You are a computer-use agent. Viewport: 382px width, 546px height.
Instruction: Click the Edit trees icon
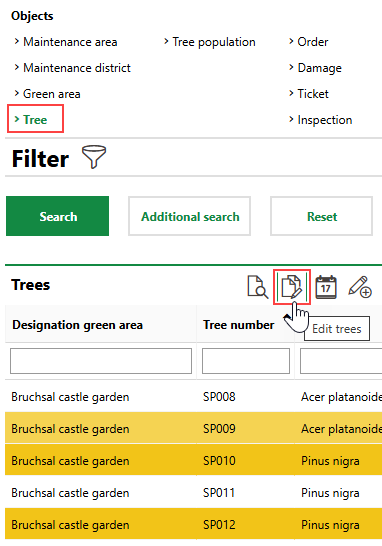pos(291,287)
